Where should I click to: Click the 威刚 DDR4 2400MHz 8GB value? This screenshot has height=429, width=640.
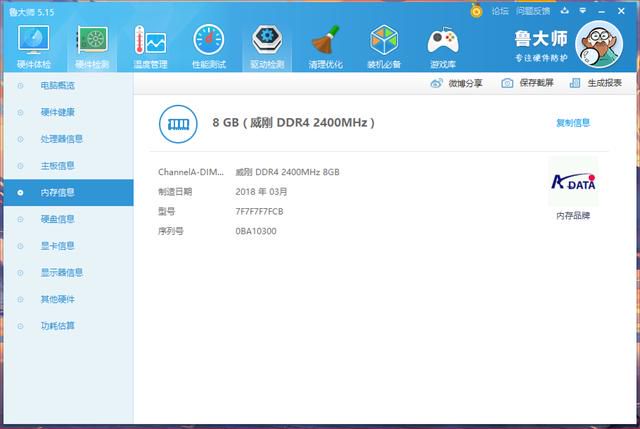[x=287, y=172]
